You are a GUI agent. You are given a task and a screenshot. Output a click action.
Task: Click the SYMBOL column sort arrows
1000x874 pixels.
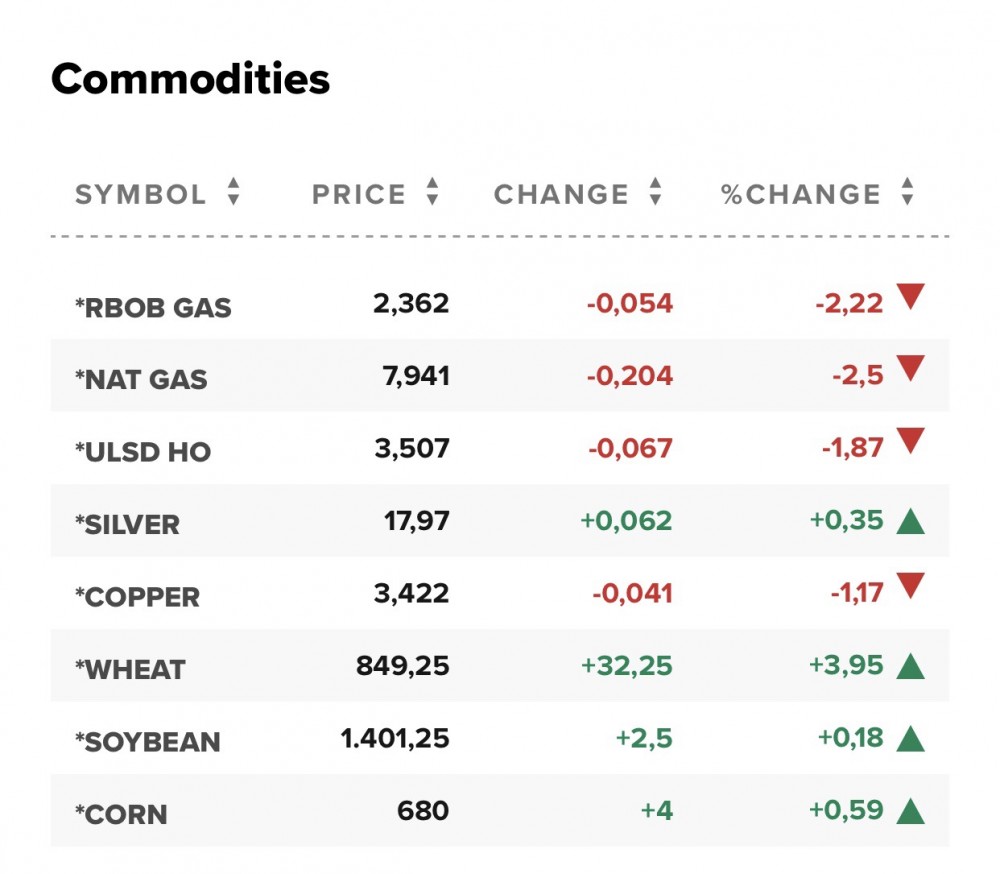pos(233,192)
